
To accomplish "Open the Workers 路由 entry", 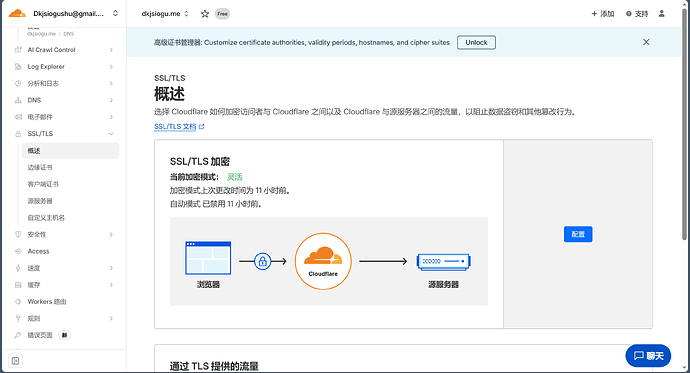I will coord(47,301).
